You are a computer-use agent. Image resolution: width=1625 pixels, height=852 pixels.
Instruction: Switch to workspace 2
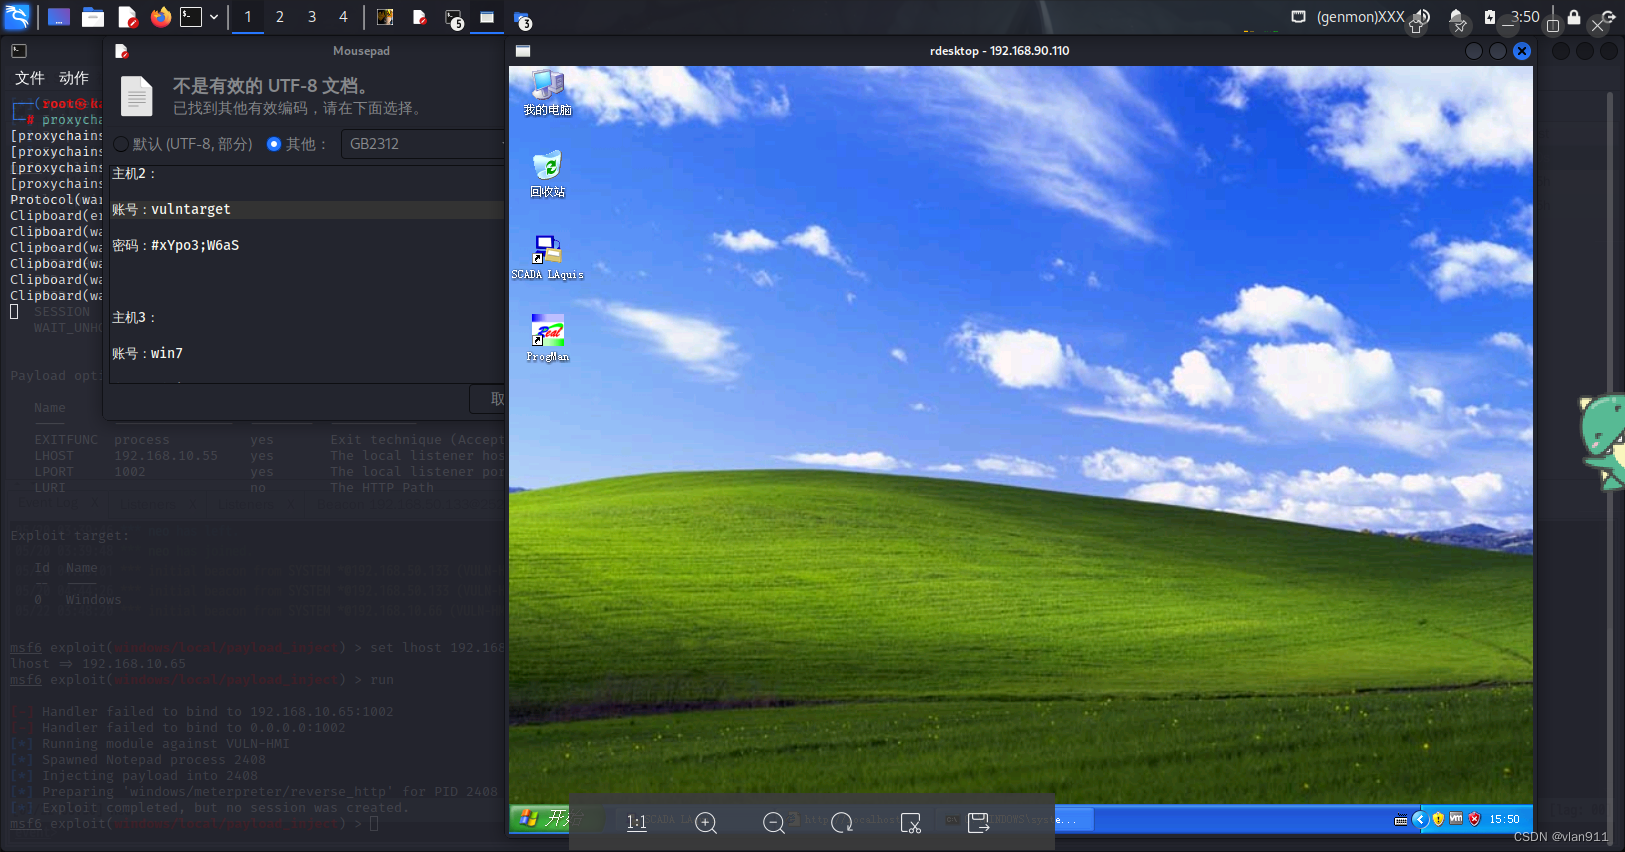[280, 17]
